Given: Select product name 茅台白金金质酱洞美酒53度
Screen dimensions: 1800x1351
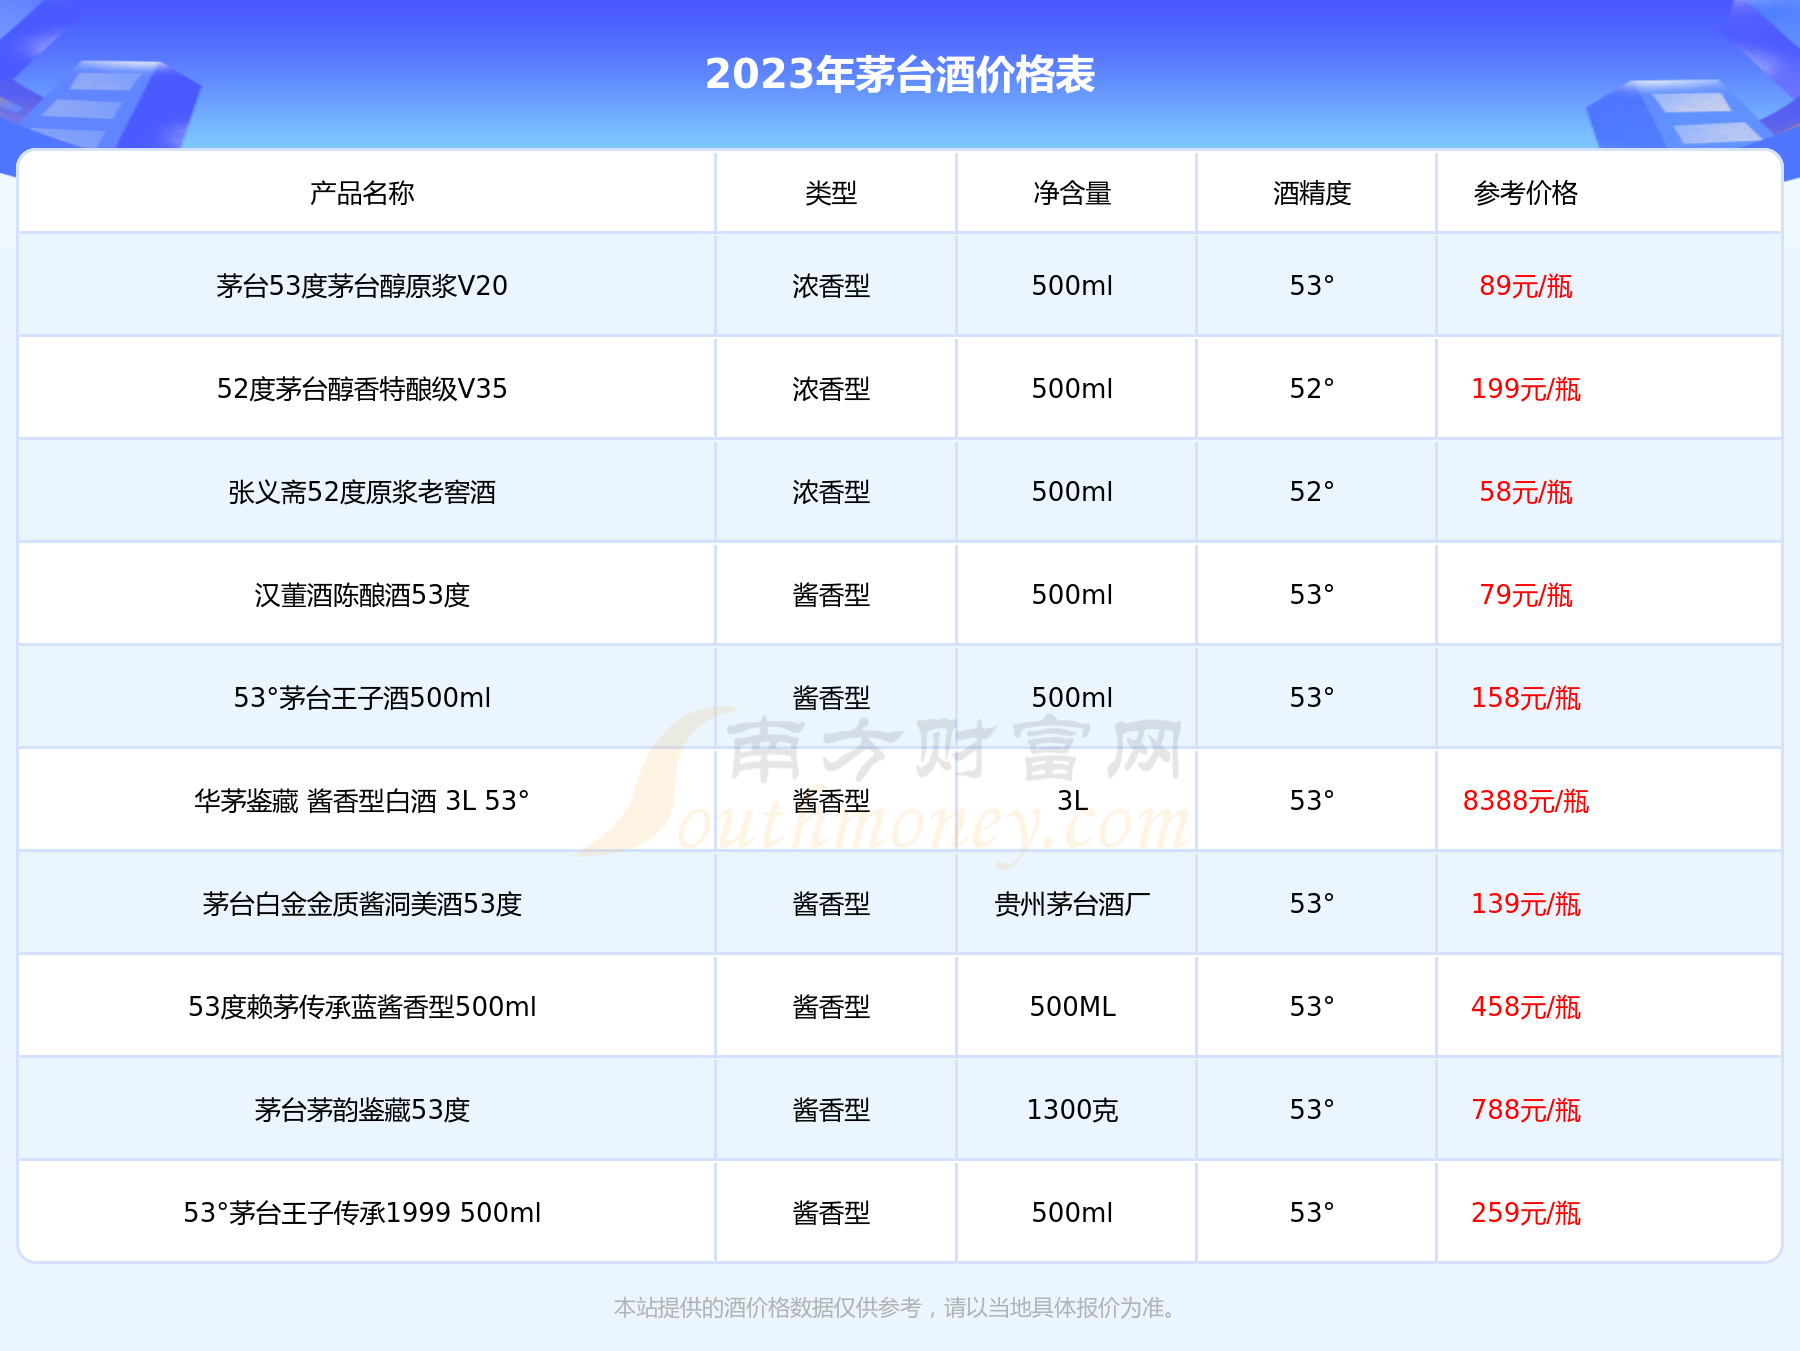Looking at the screenshot, I should click(362, 904).
